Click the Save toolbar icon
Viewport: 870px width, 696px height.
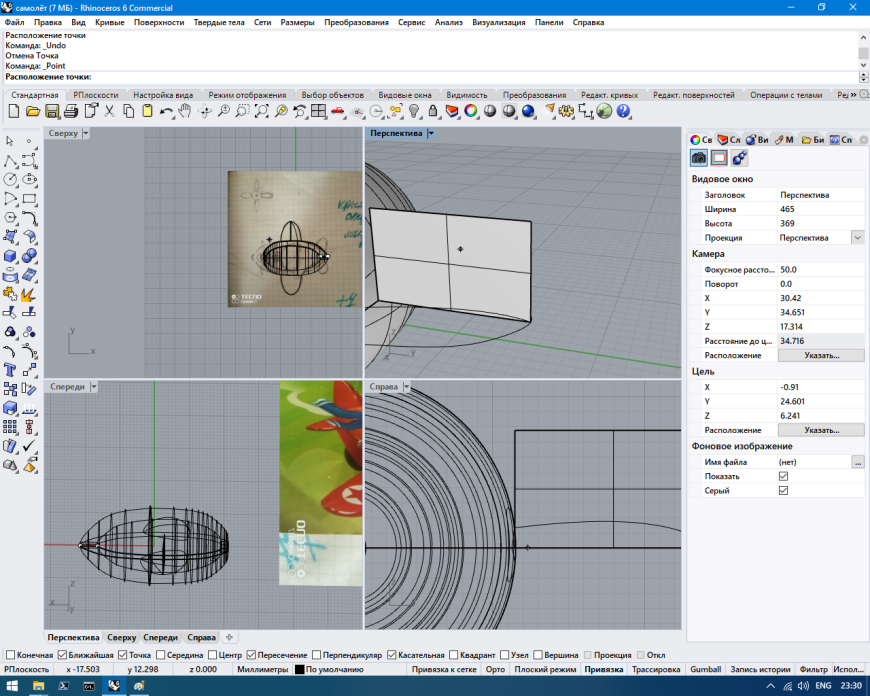[x=50, y=113]
